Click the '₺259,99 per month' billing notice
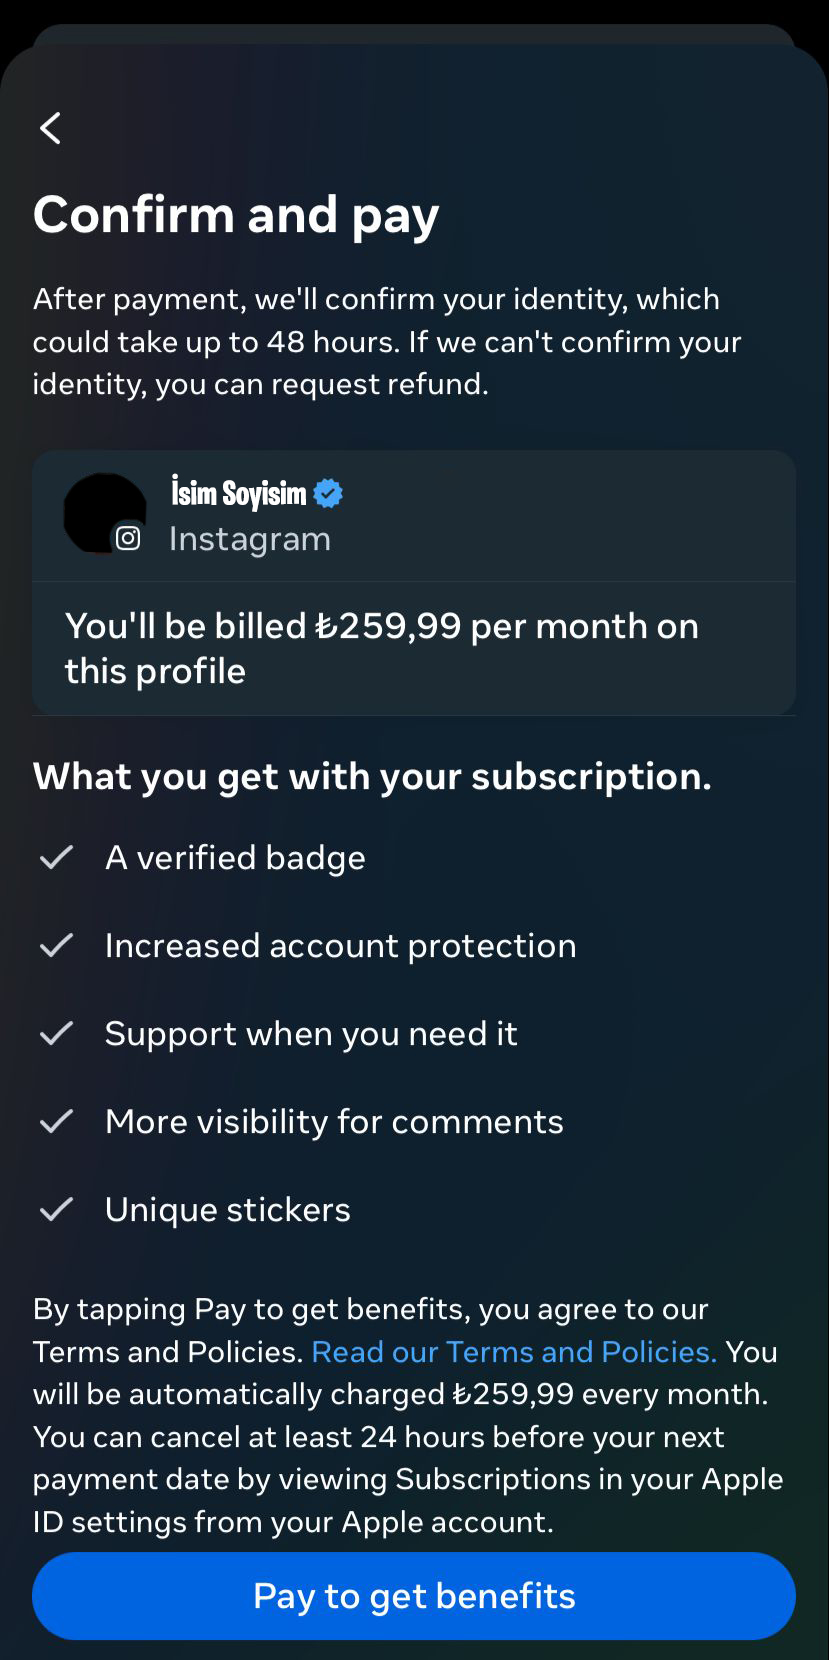 [382, 648]
